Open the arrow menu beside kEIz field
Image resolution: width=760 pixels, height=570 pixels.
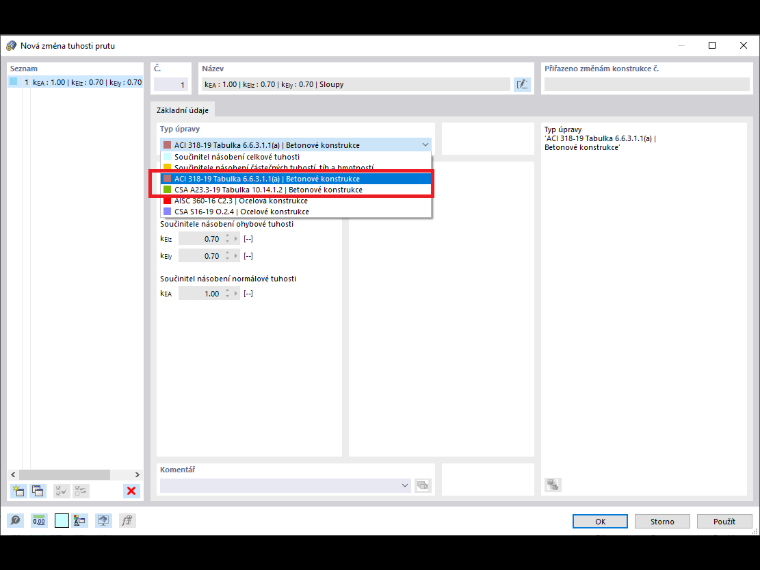pos(236,239)
